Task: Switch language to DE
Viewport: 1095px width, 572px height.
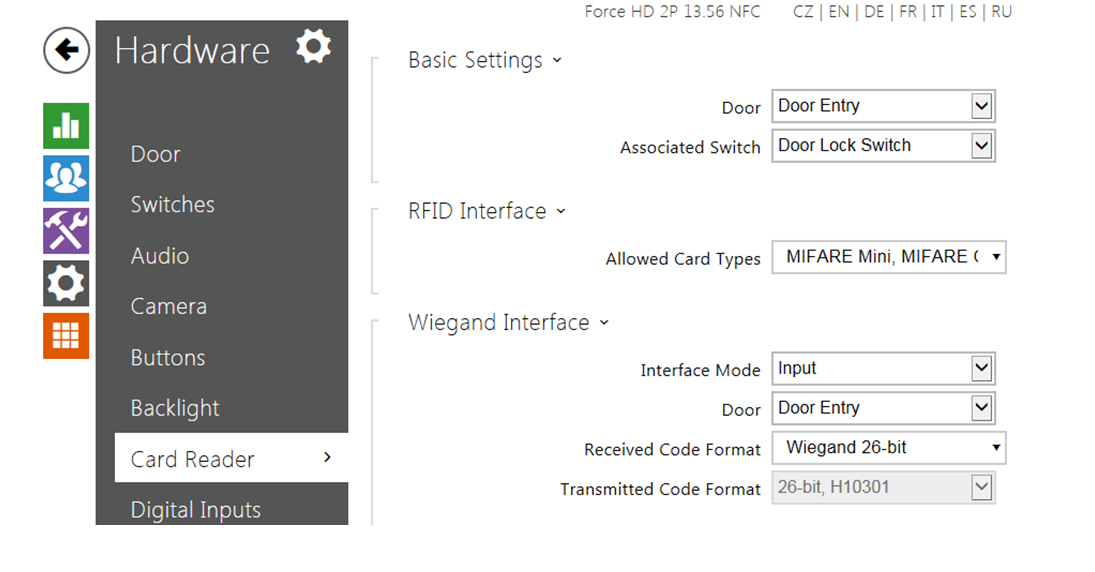Action: tap(874, 12)
